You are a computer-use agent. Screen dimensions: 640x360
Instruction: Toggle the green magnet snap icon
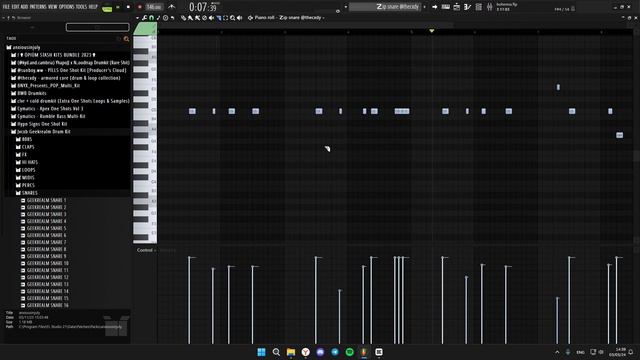tap(151, 18)
